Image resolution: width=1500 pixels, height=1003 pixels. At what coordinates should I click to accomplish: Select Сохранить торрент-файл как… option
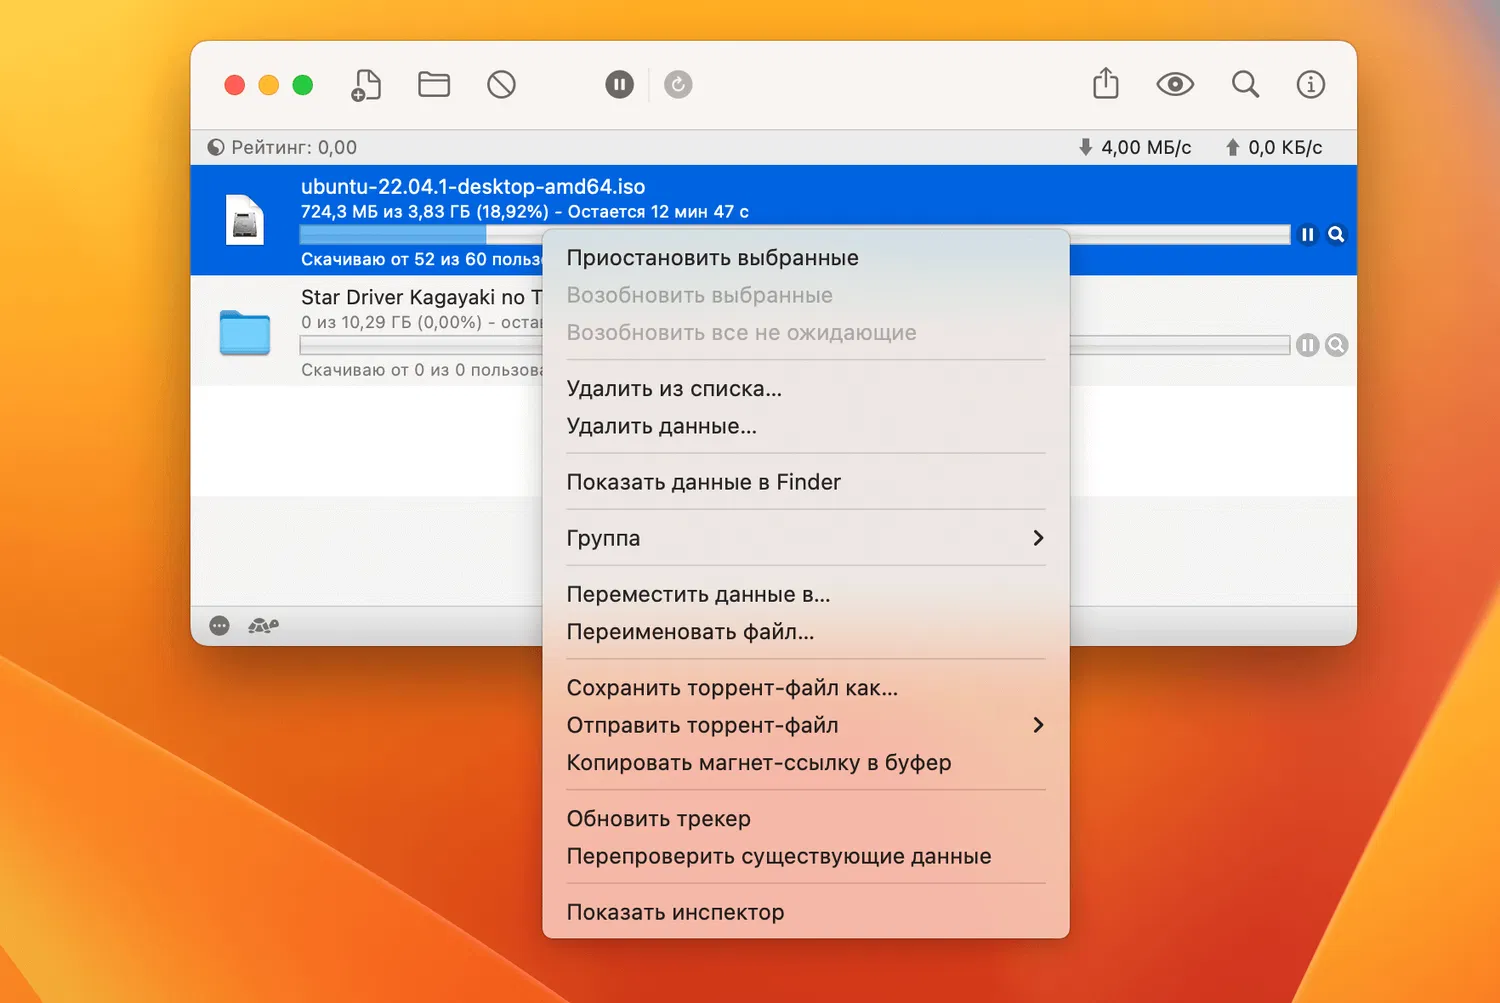coord(806,688)
